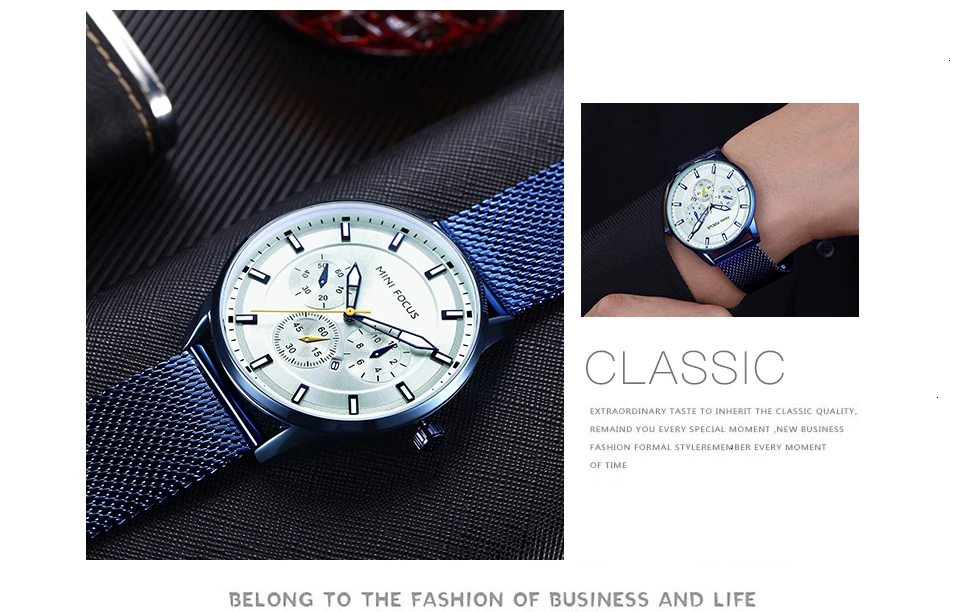The width and height of the screenshot is (960, 612).
Task: Click the watch crown knob
Action: click(x=429, y=435)
